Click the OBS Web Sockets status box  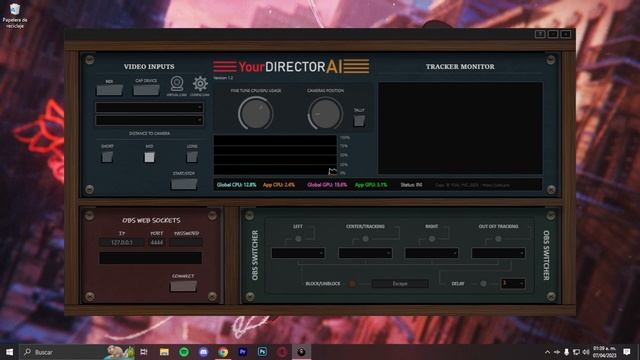click(151, 258)
